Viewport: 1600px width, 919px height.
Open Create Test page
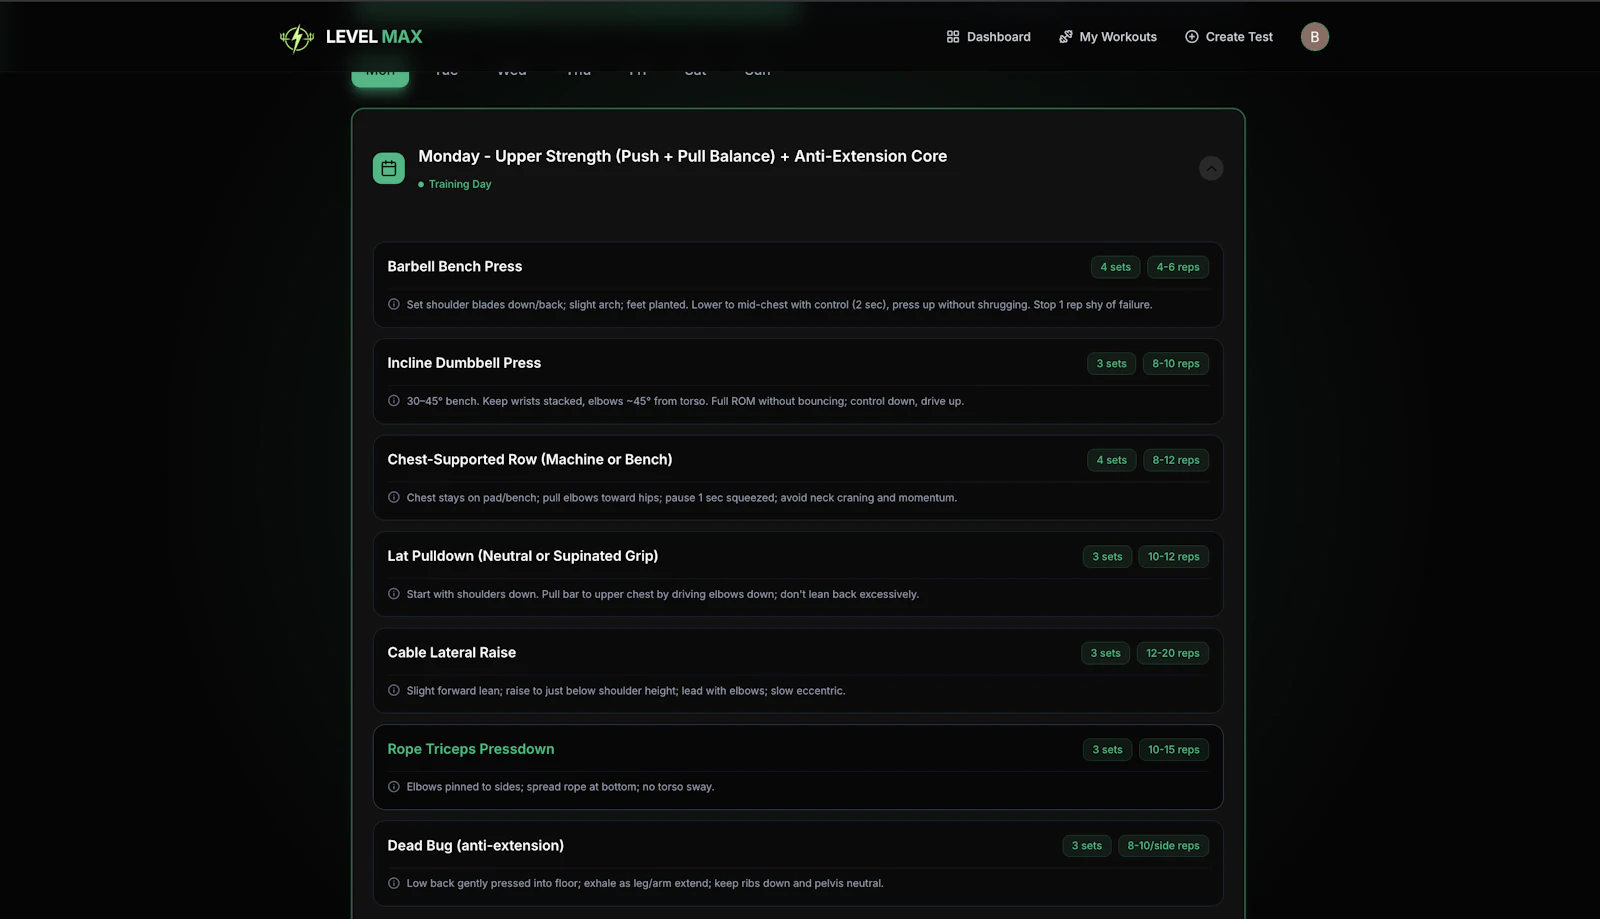click(x=1229, y=37)
